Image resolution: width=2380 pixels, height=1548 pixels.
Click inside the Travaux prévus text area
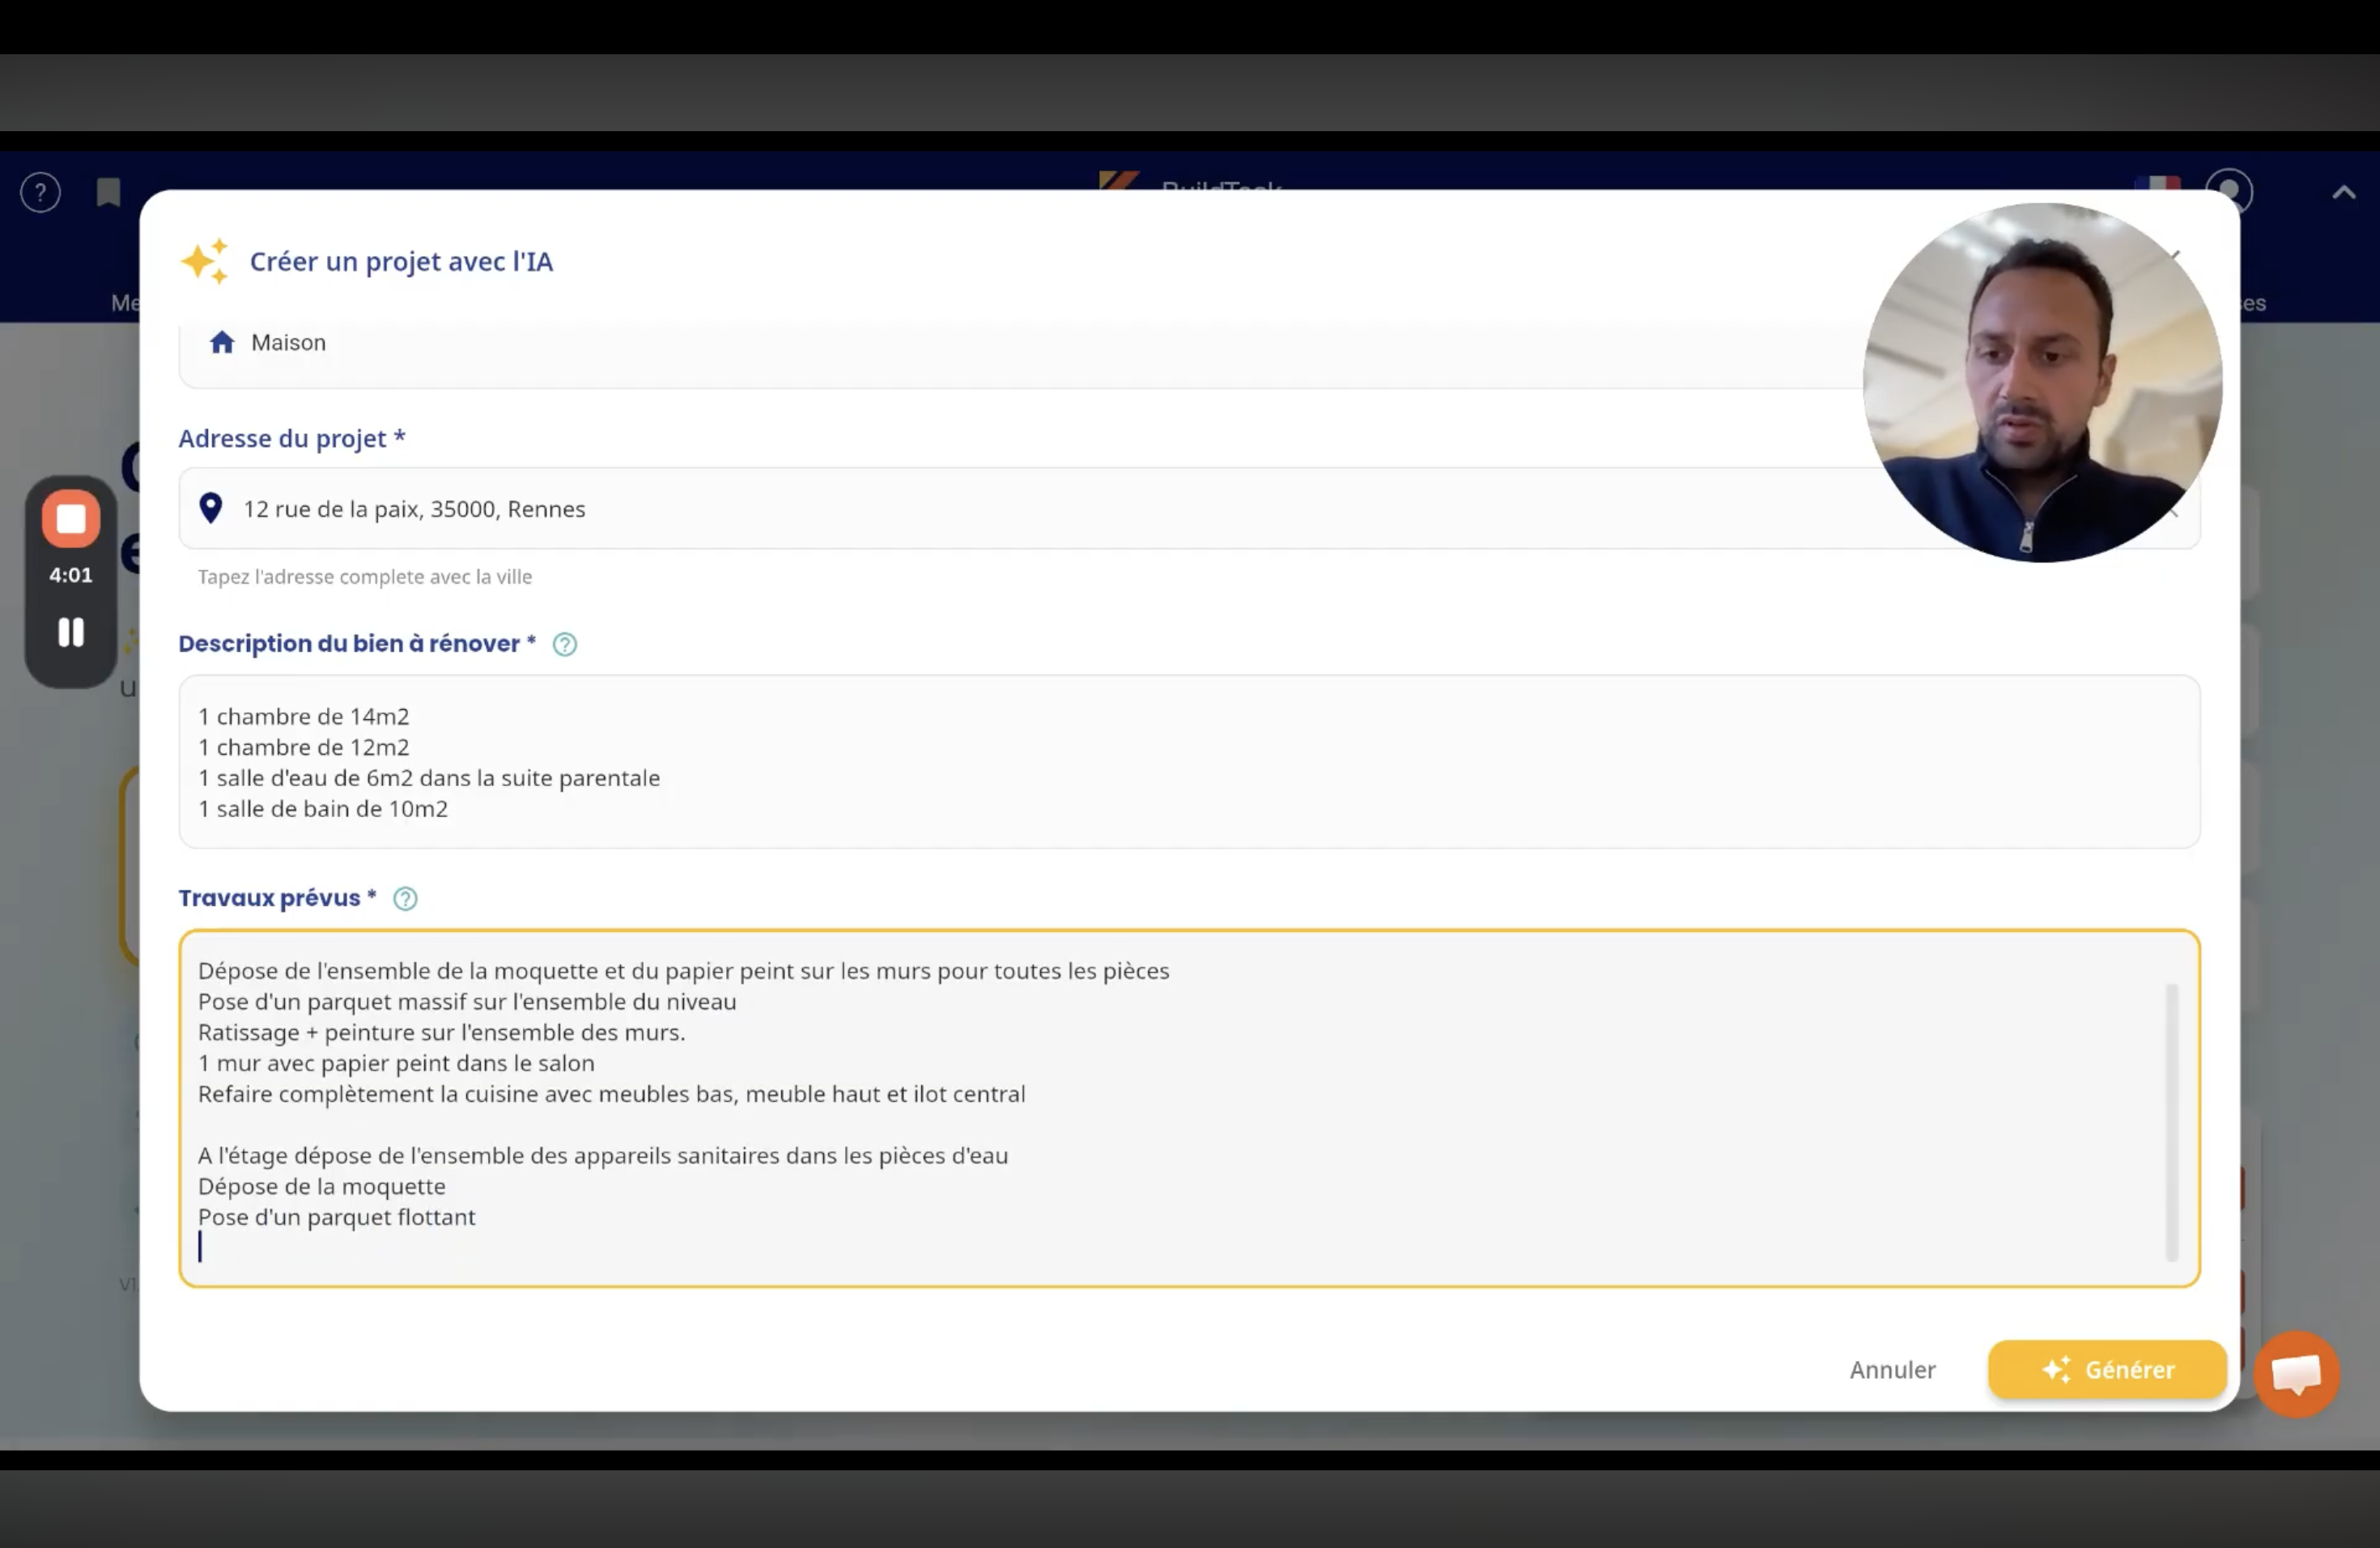point(1188,1108)
